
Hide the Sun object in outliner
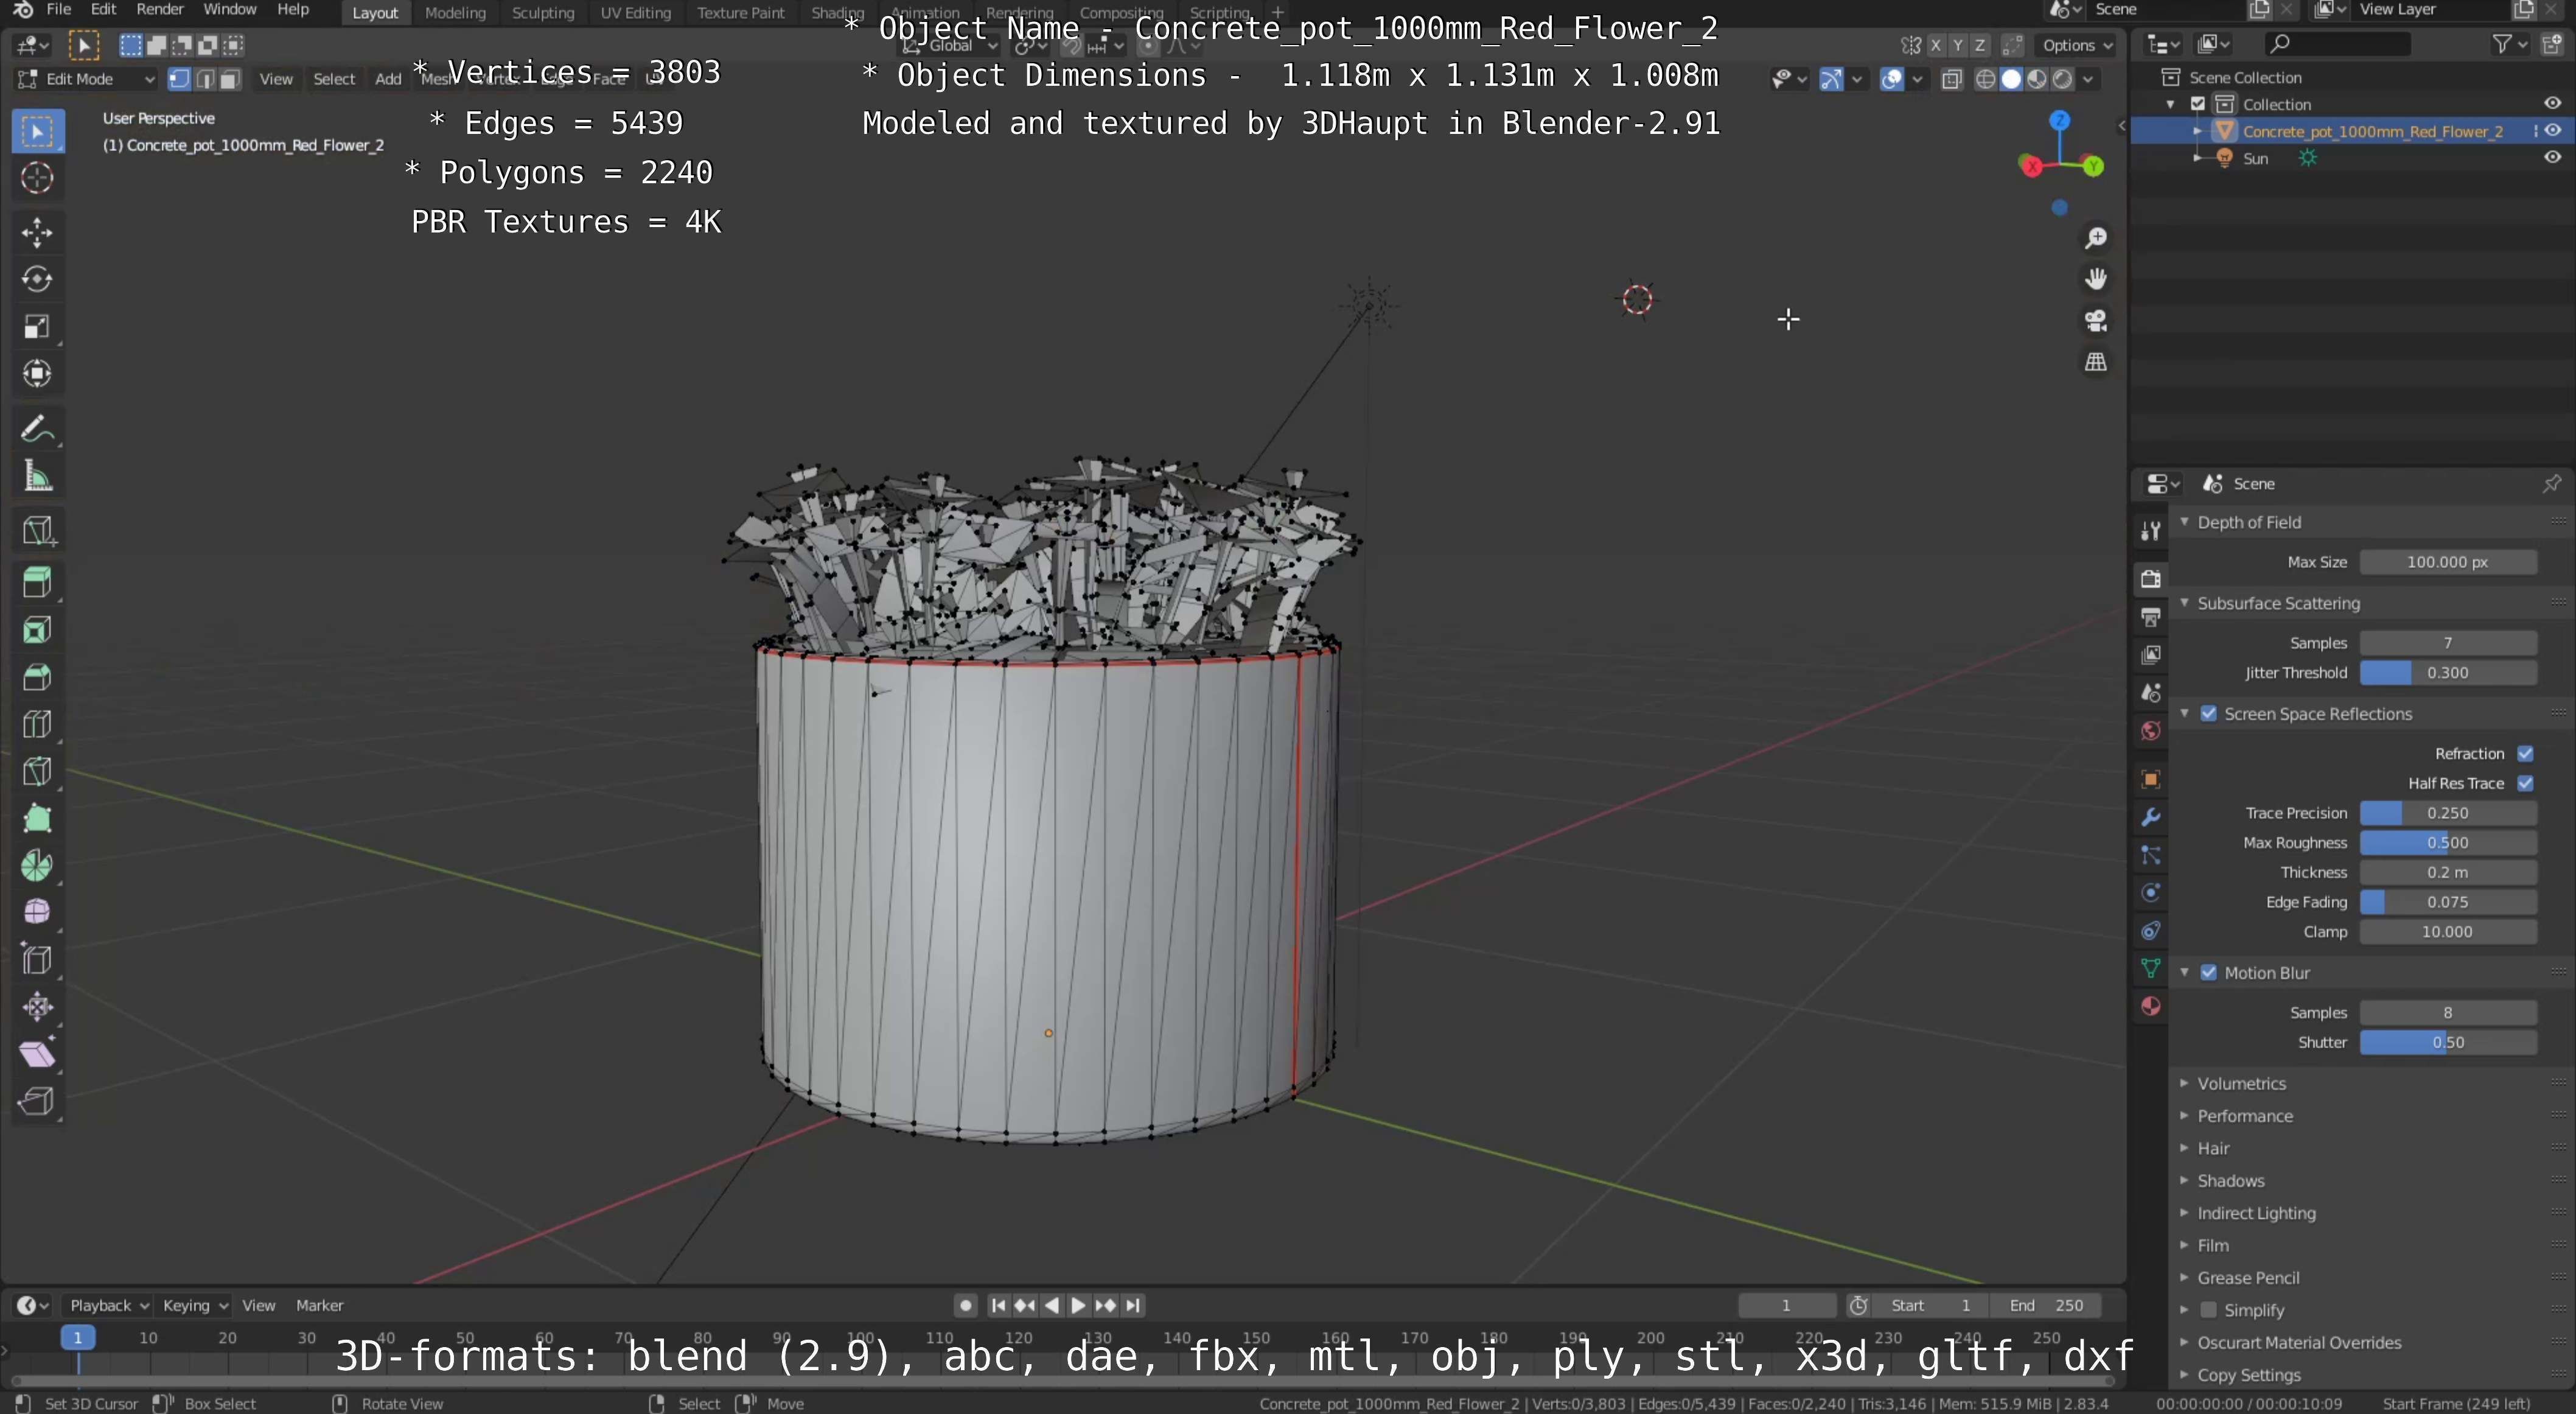point(2553,158)
